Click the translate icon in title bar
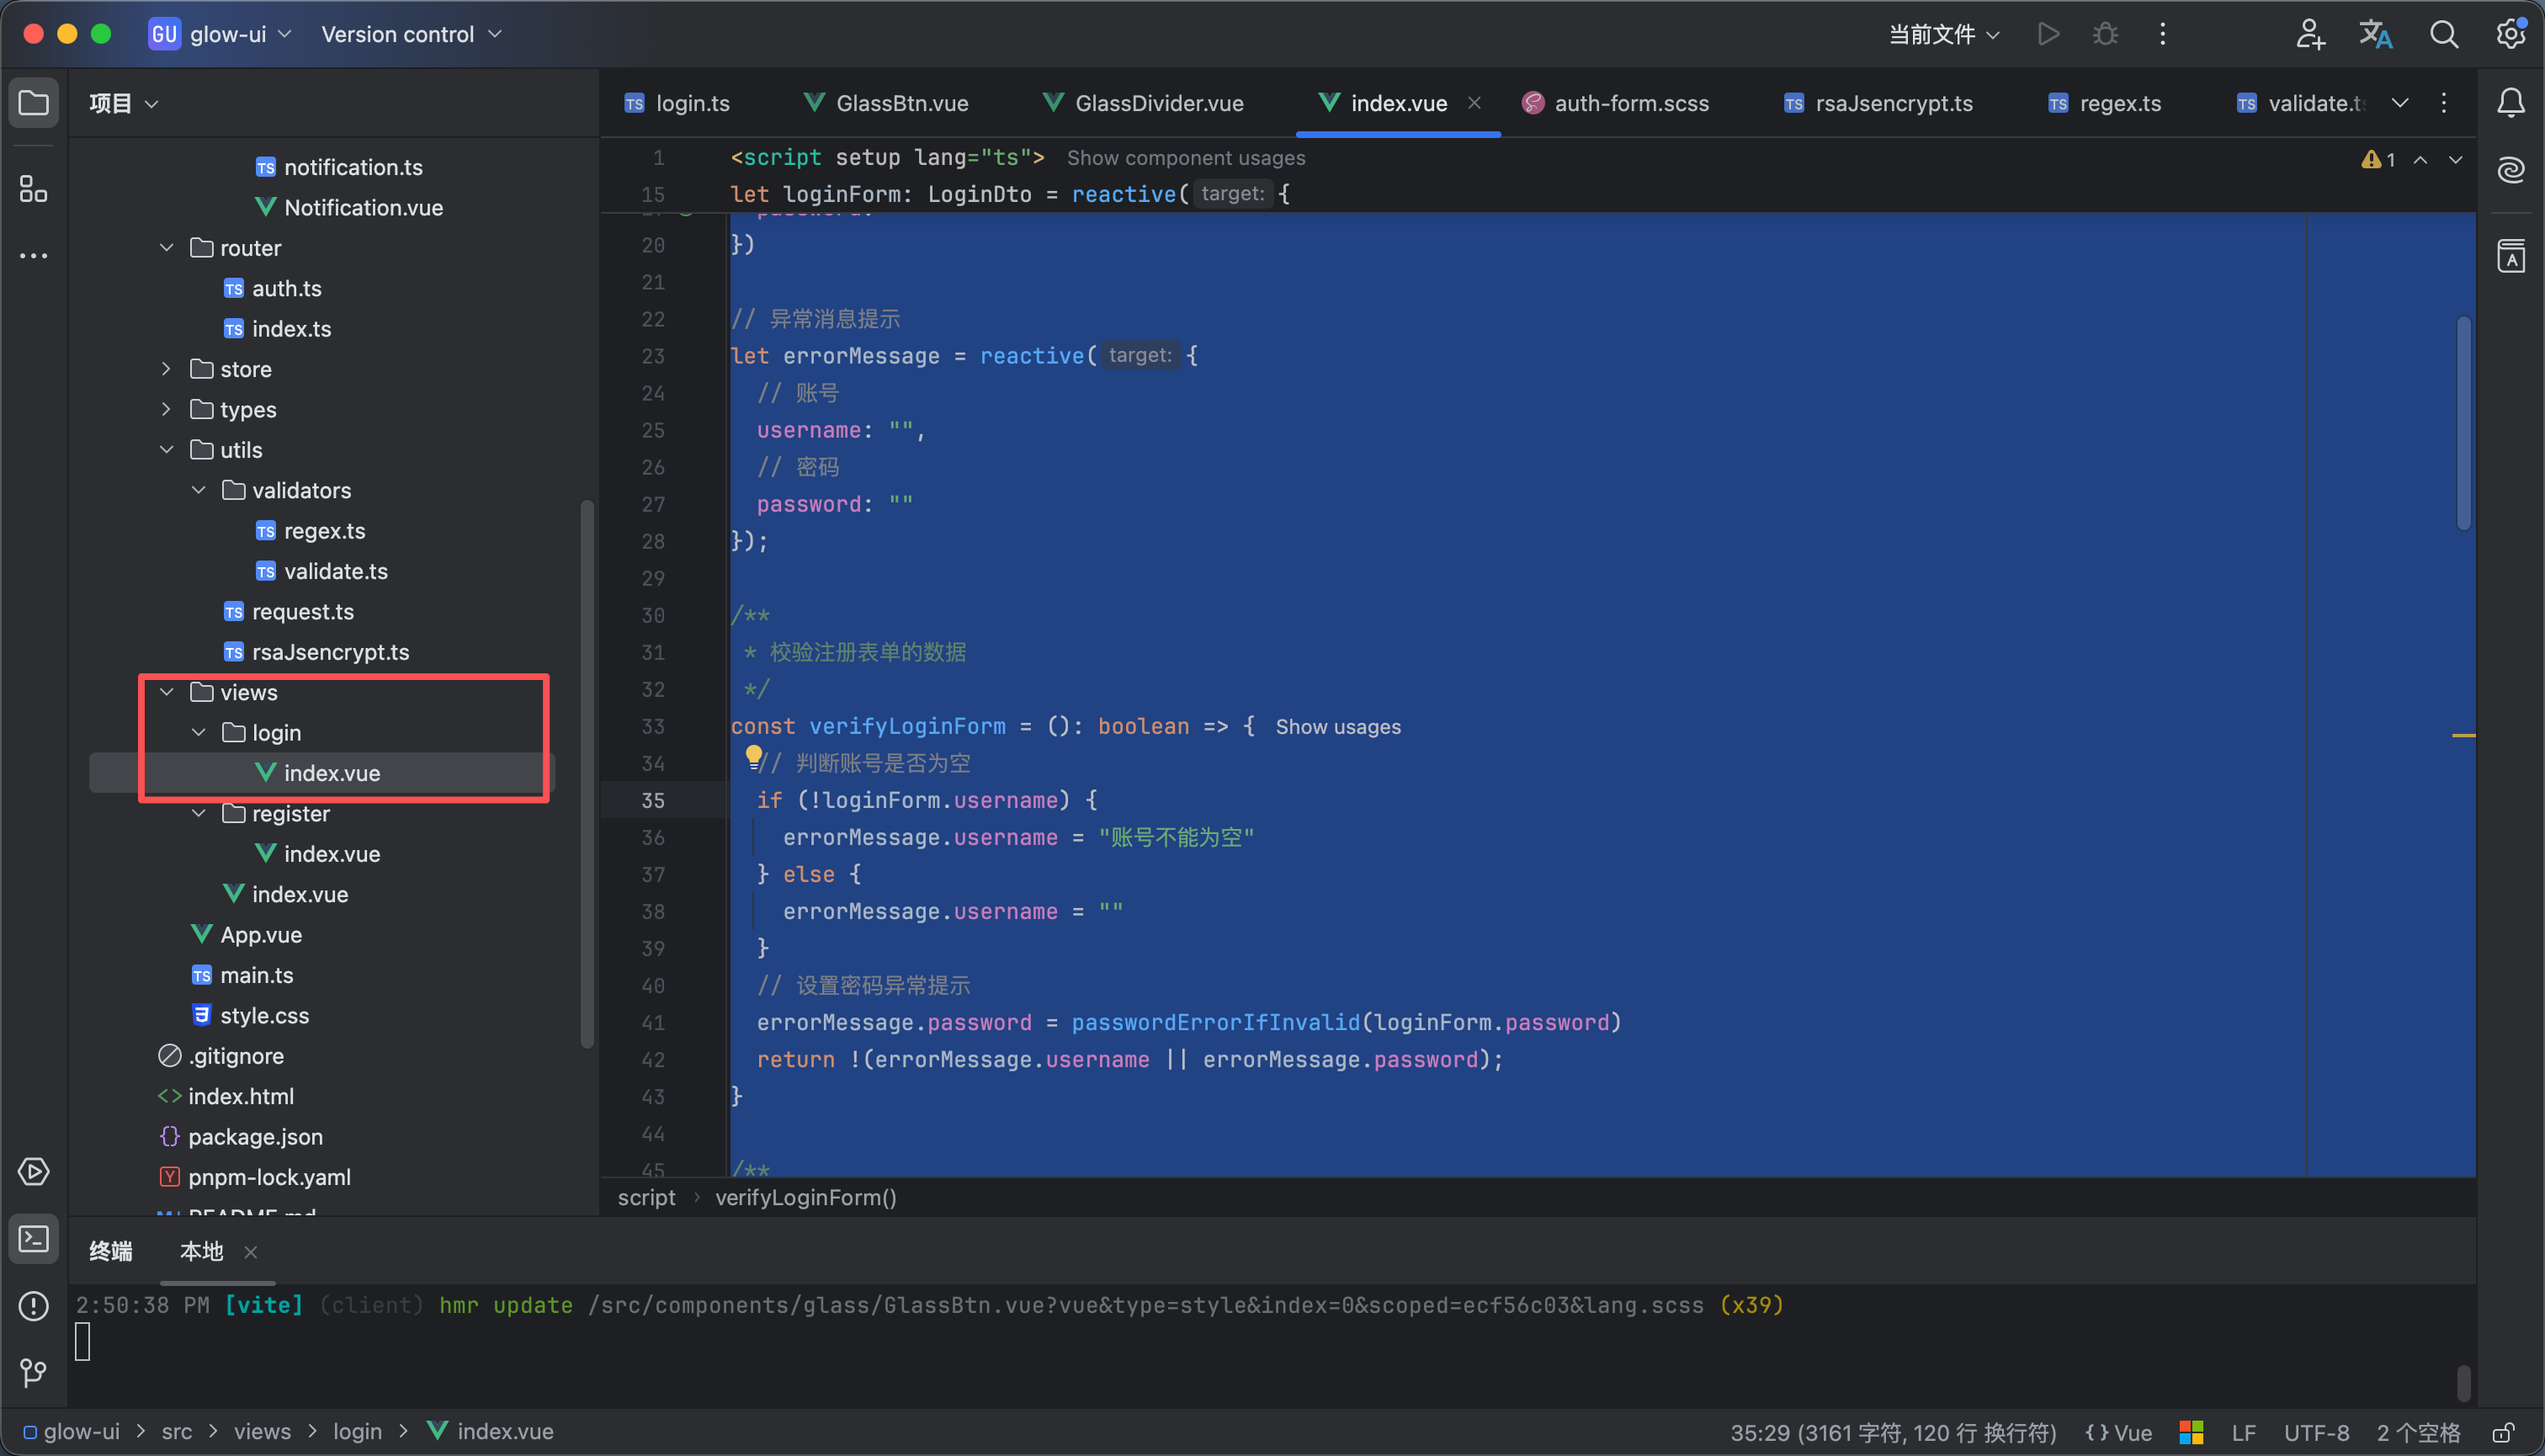Screen dimensions: 2545x1456 pyautogui.click(x=2375, y=34)
